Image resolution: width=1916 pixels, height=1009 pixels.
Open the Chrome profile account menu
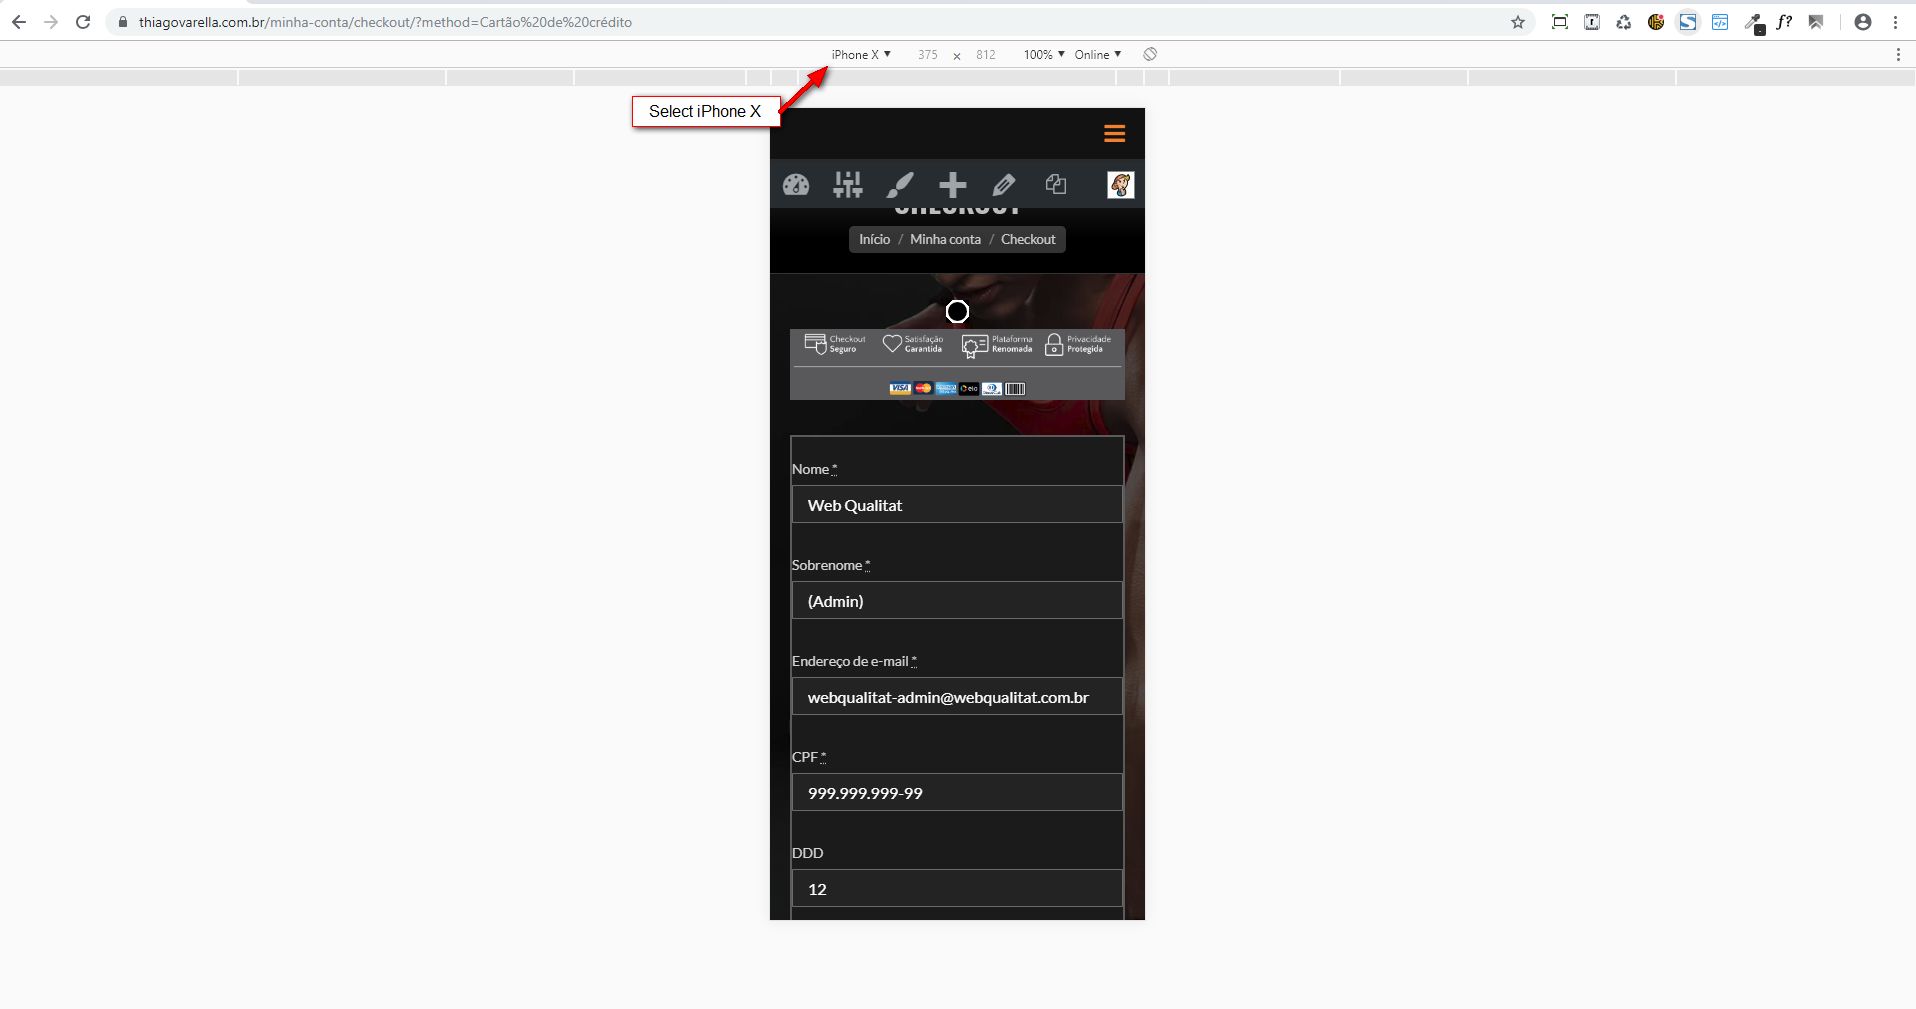point(1862,22)
